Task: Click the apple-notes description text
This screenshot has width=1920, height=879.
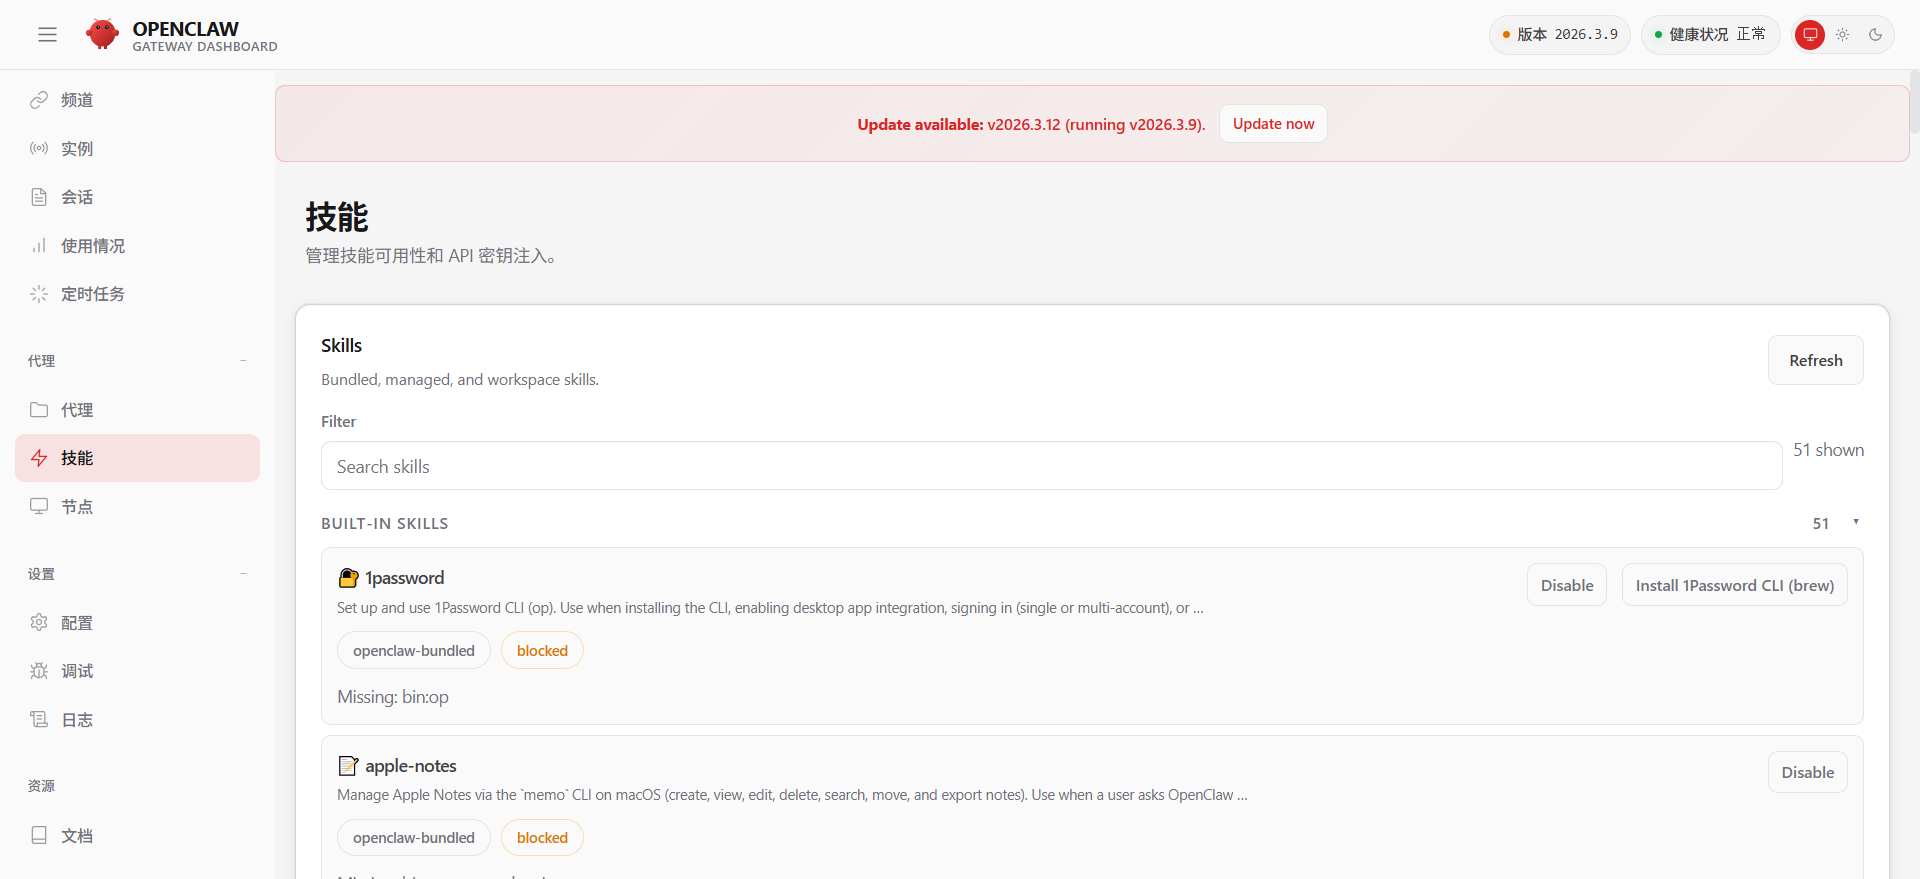Action: 792,795
